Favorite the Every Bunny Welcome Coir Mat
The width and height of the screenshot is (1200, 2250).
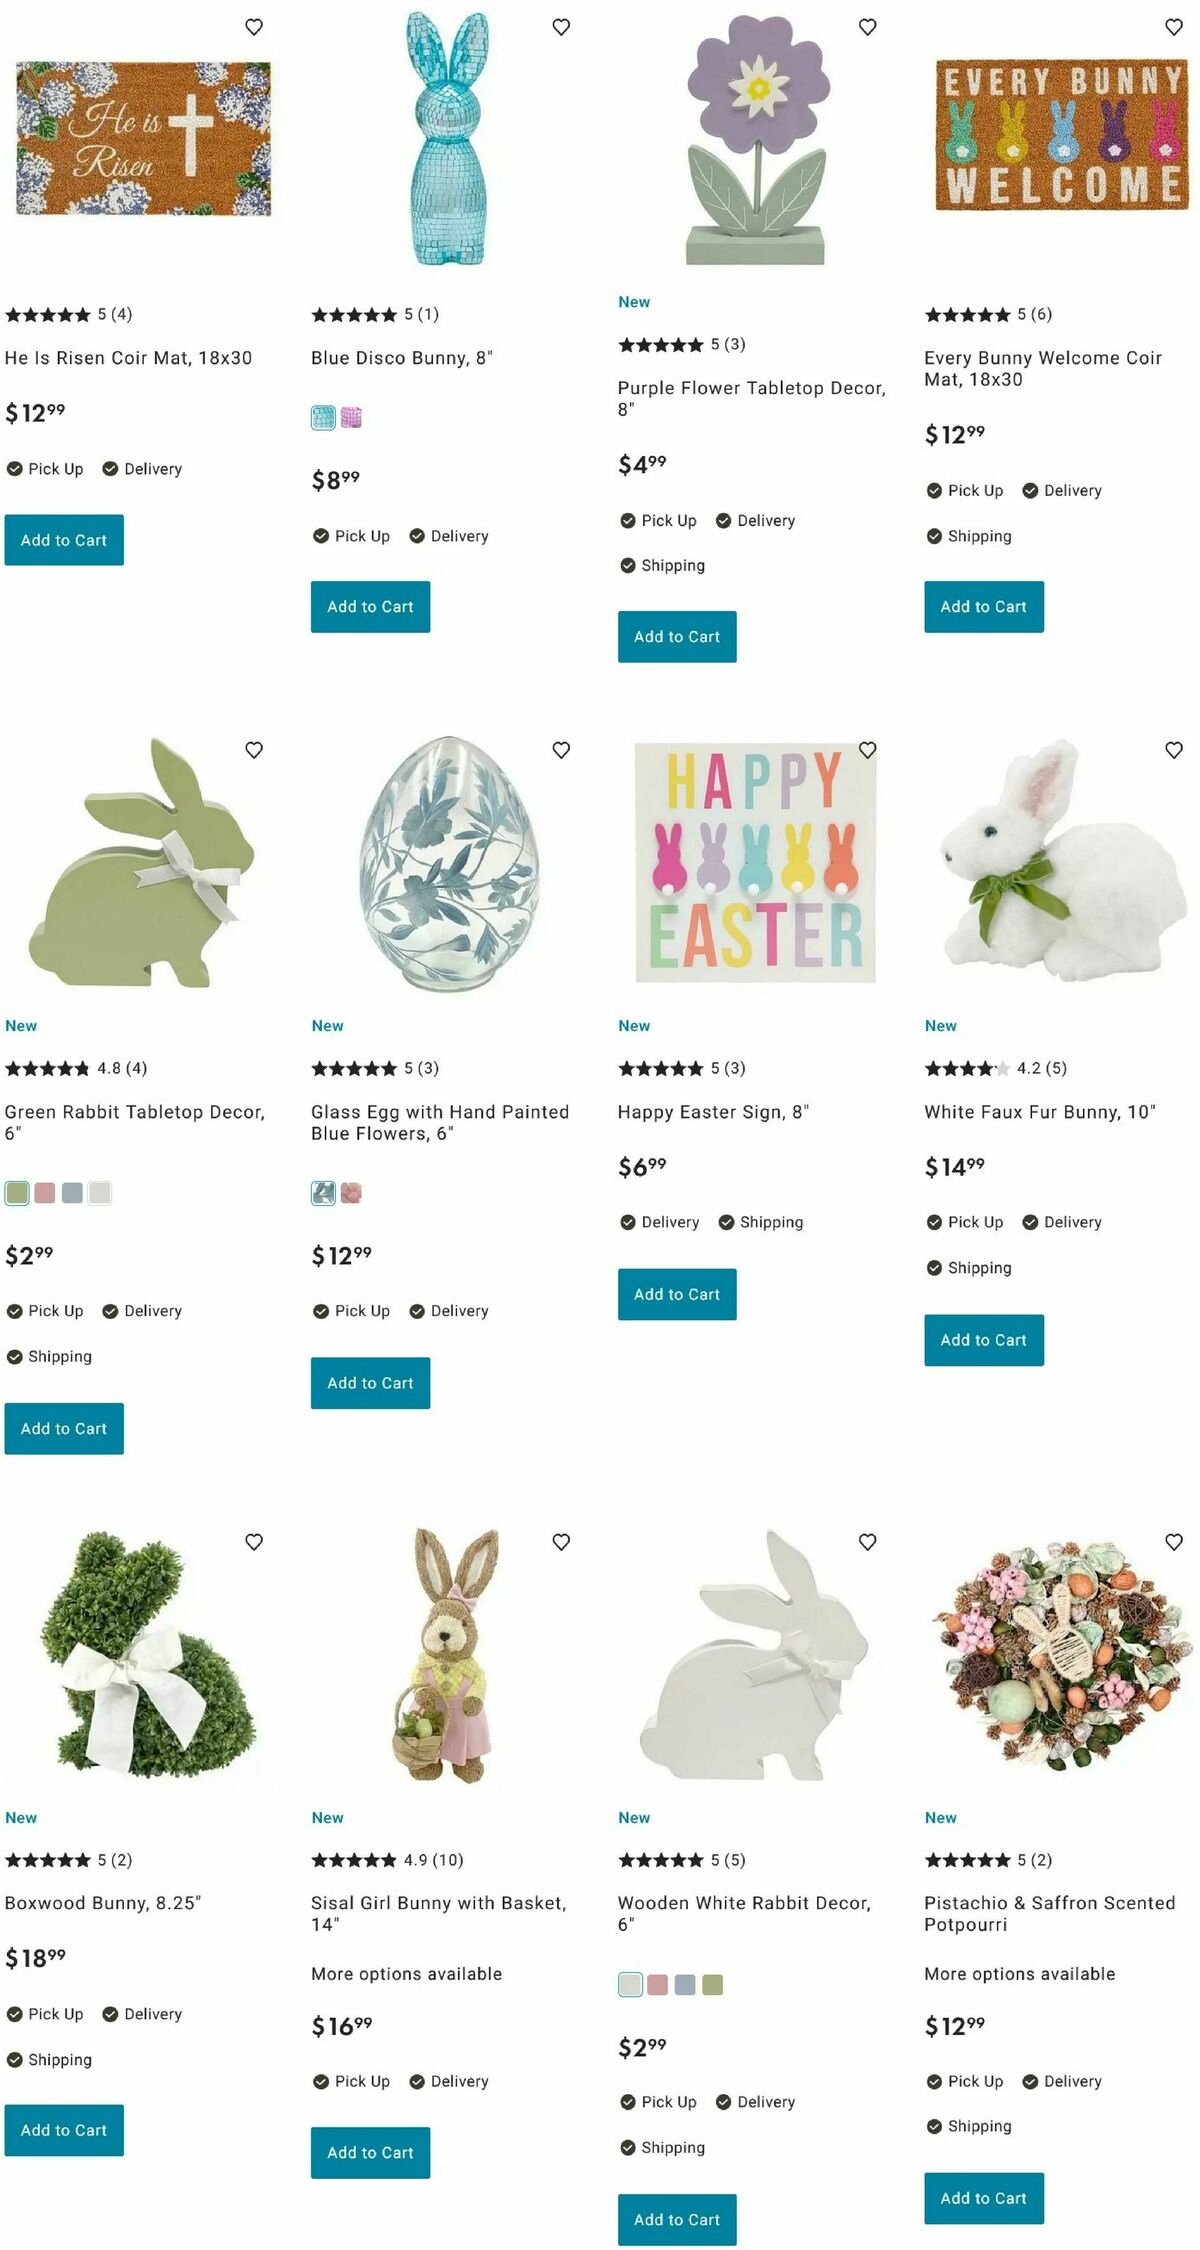[x=1174, y=27]
